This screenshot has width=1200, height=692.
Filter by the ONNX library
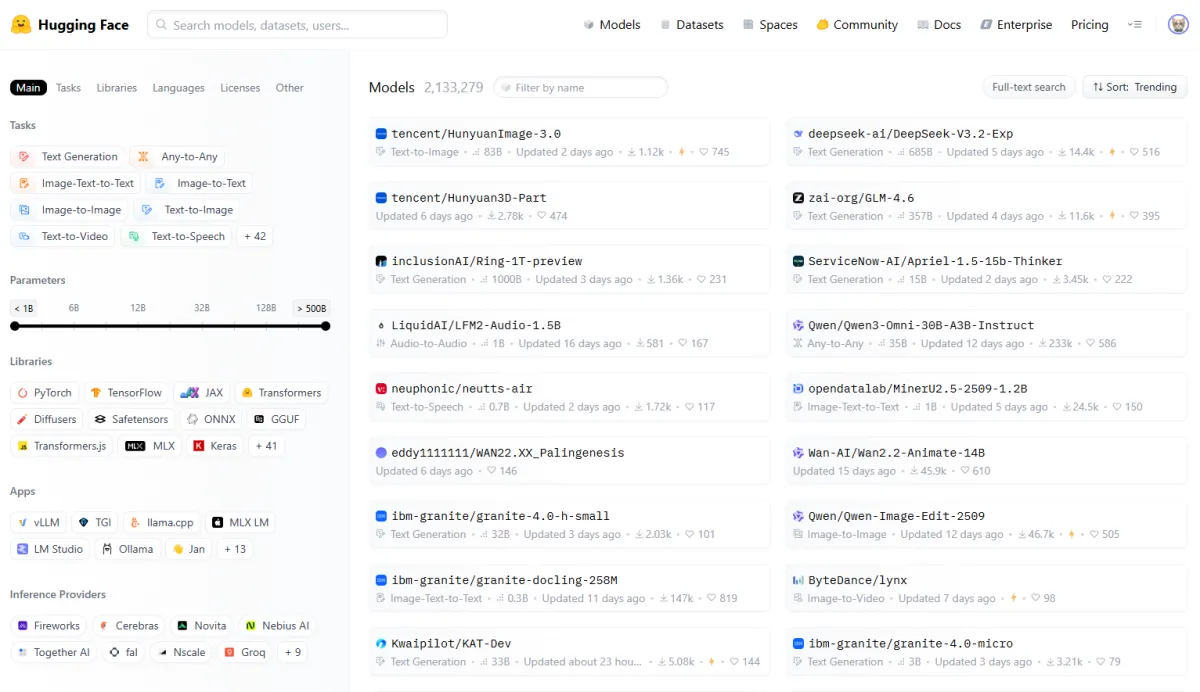[211, 420]
